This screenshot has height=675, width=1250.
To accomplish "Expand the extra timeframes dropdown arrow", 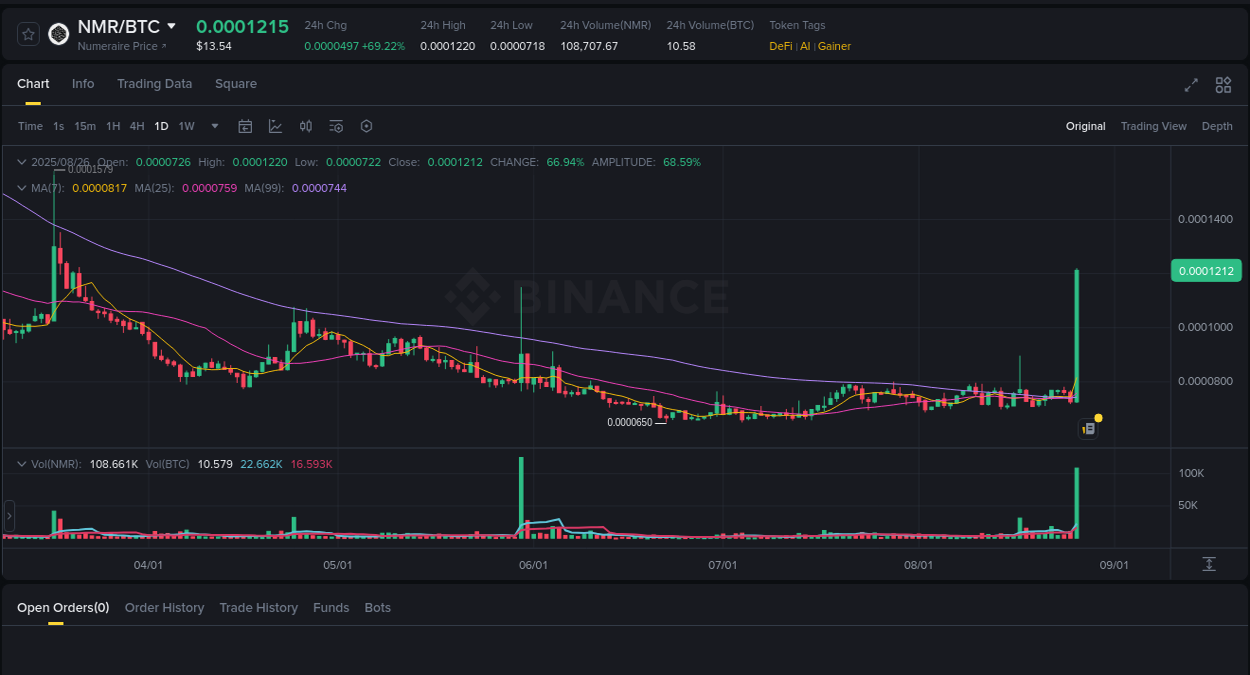I will tap(214, 126).
